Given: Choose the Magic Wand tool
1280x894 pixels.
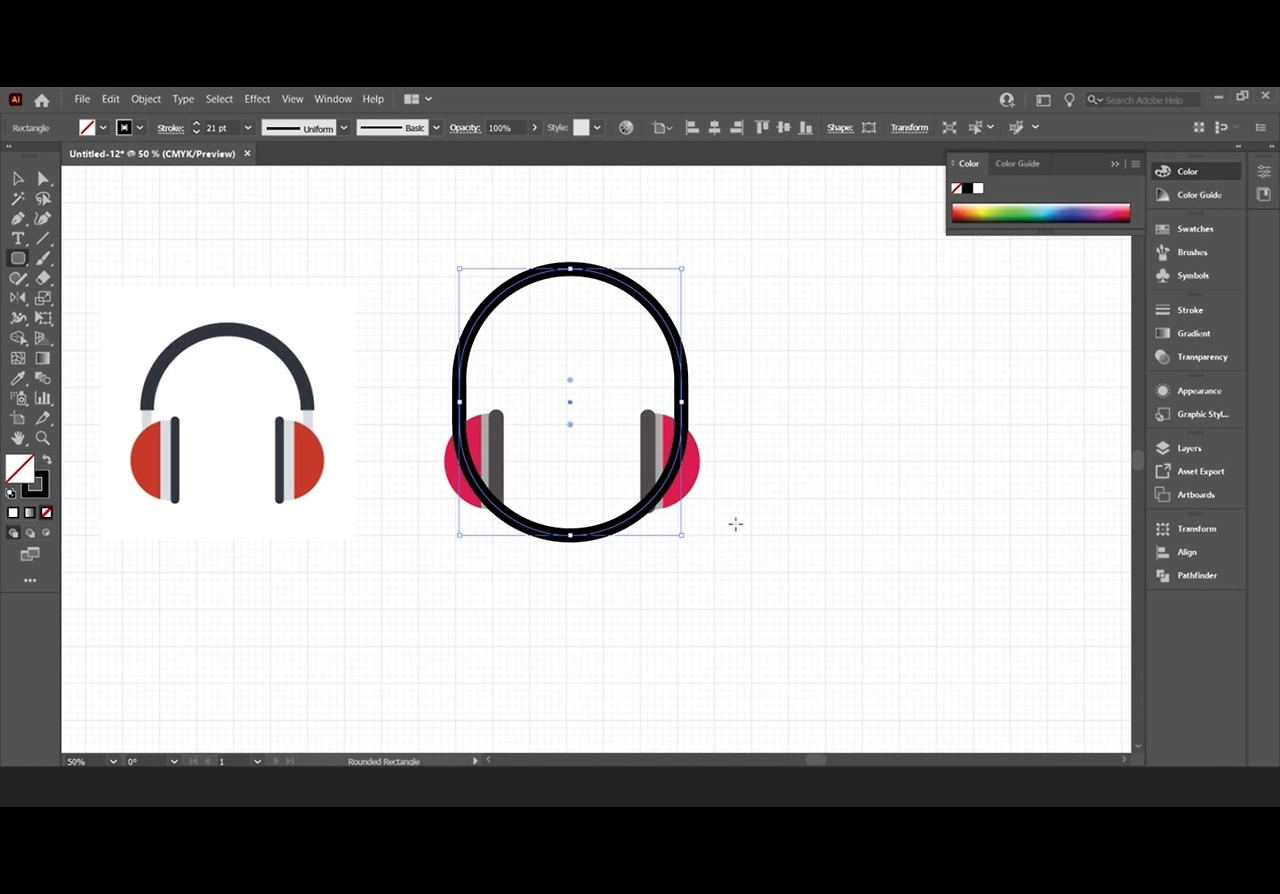Looking at the screenshot, I should click(18, 198).
